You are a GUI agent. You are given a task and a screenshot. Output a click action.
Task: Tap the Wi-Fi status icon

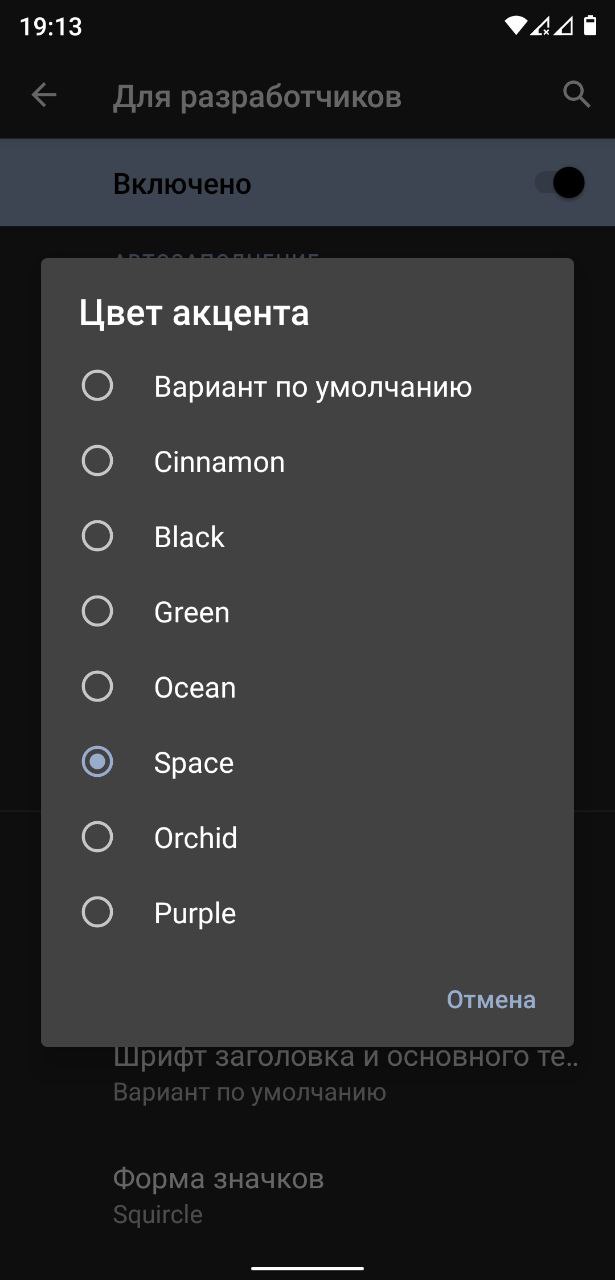pyautogui.click(x=516, y=26)
